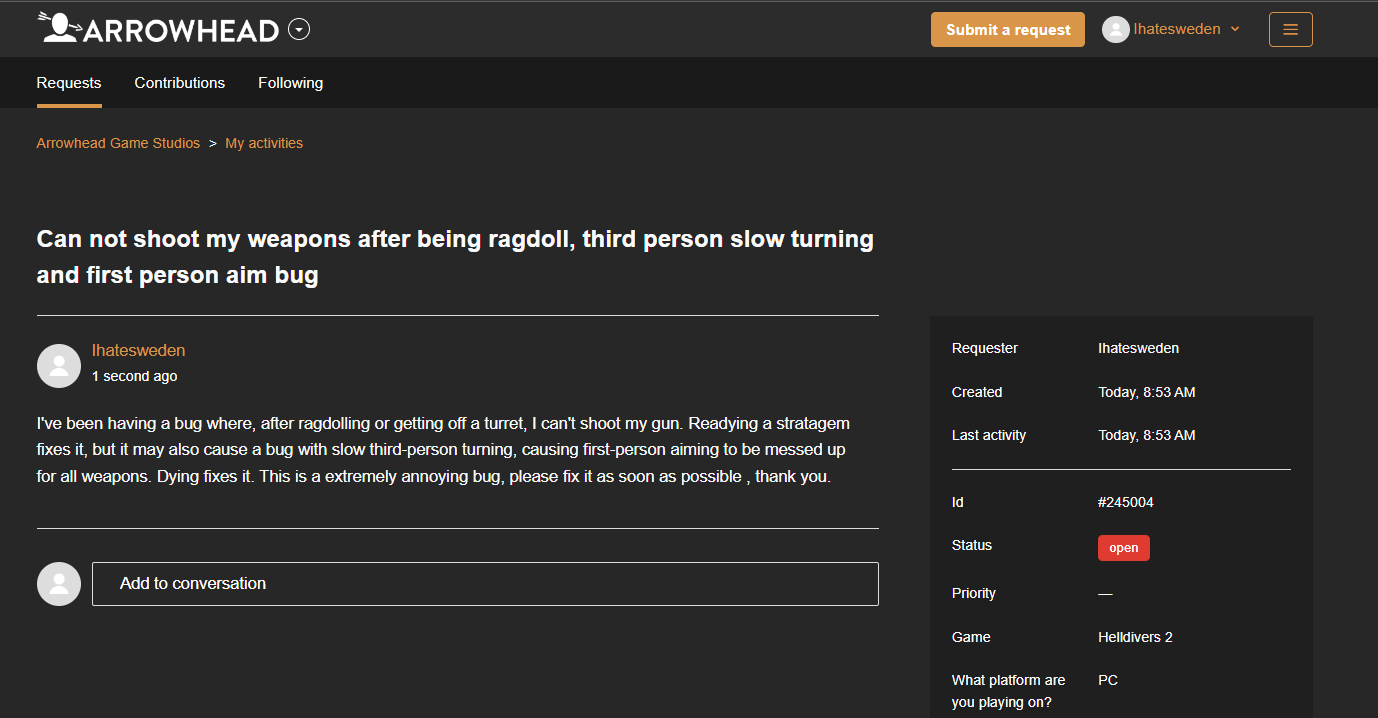1378x718 pixels.
Task: Open the Ihatesweden username in the header
Action: (x=1177, y=29)
